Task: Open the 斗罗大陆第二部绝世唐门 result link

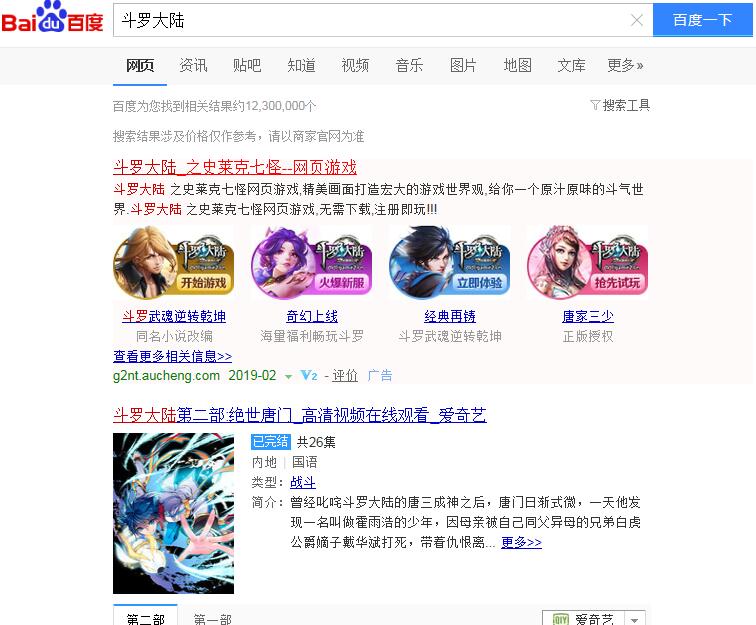Action: tap(299, 415)
